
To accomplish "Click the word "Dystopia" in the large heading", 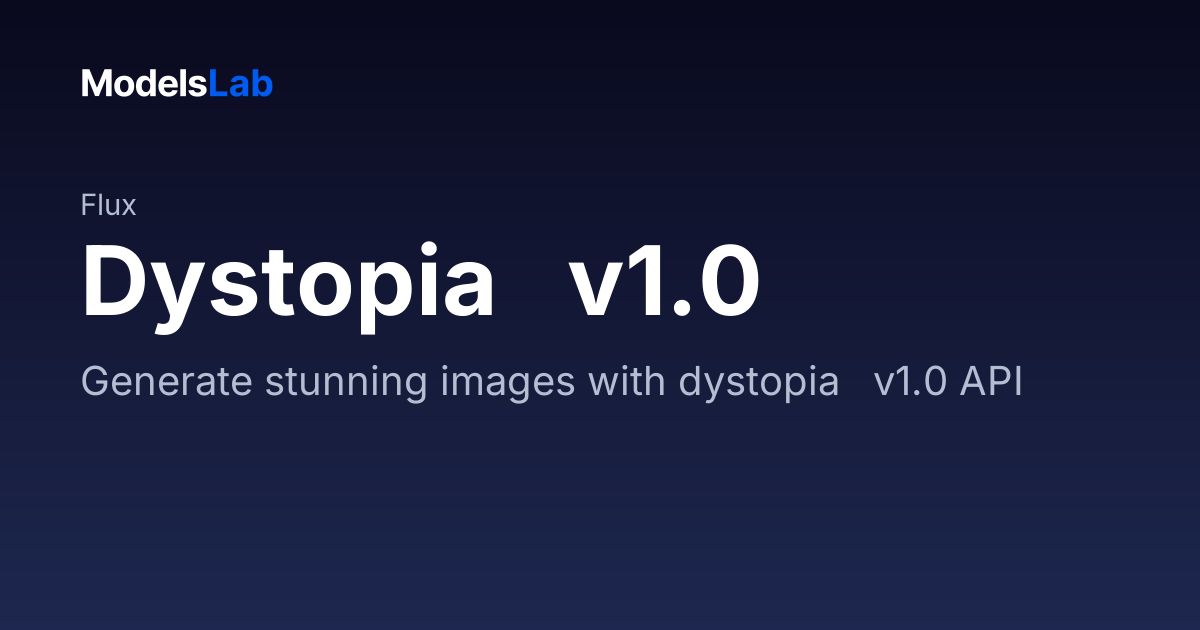I will (x=288, y=283).
